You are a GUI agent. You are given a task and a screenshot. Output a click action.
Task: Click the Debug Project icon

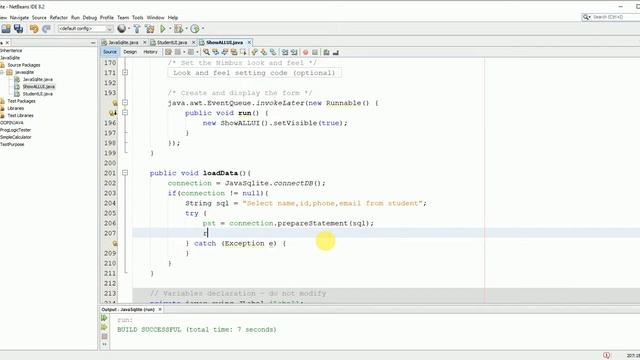[178, 29]
